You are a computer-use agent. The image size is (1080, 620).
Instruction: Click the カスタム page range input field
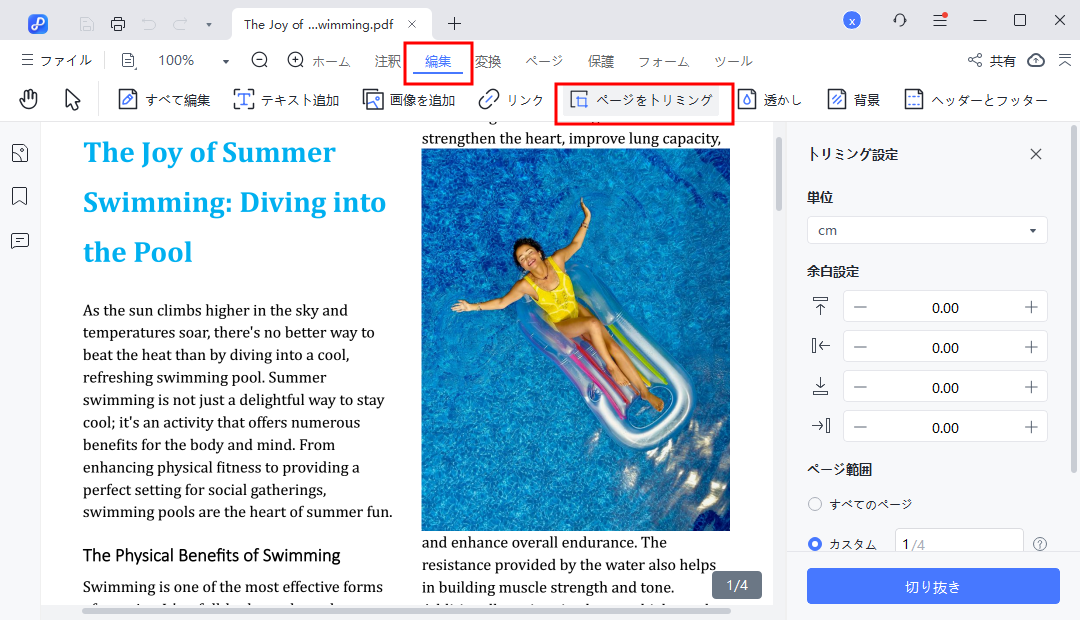(958, 544)
